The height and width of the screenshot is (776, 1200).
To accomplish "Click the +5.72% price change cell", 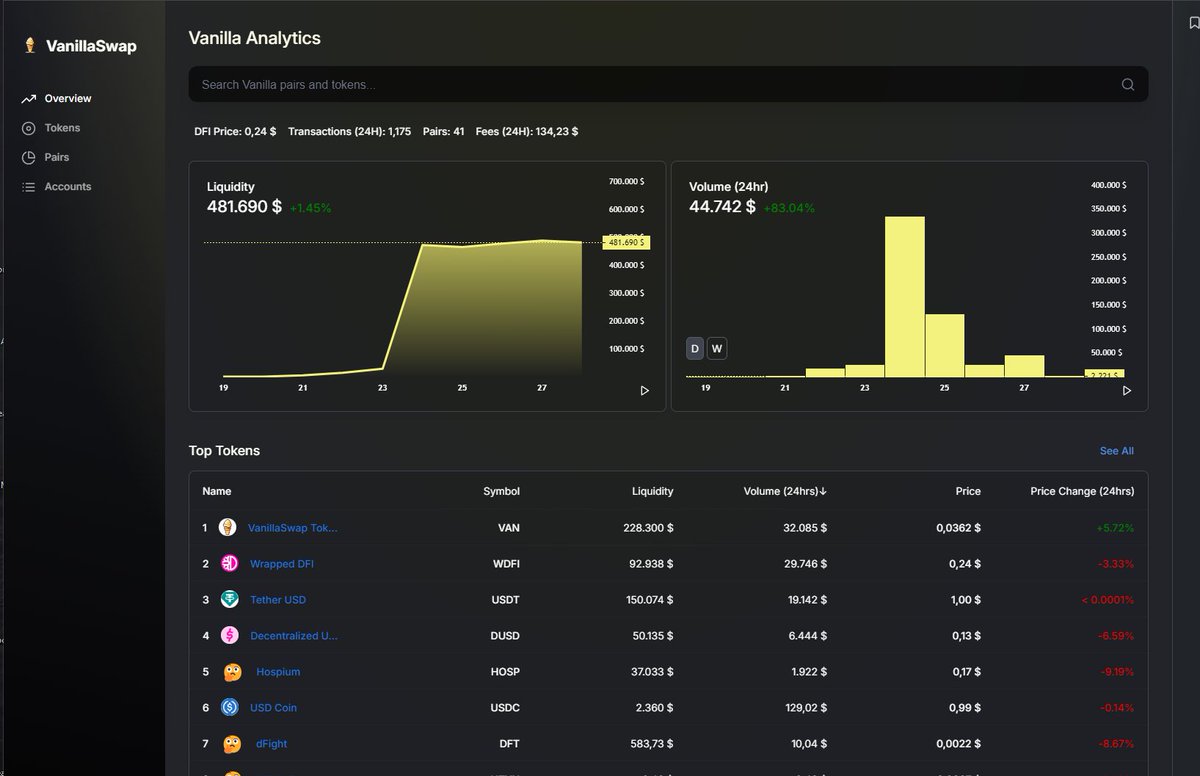I will tap(1115, 528).
